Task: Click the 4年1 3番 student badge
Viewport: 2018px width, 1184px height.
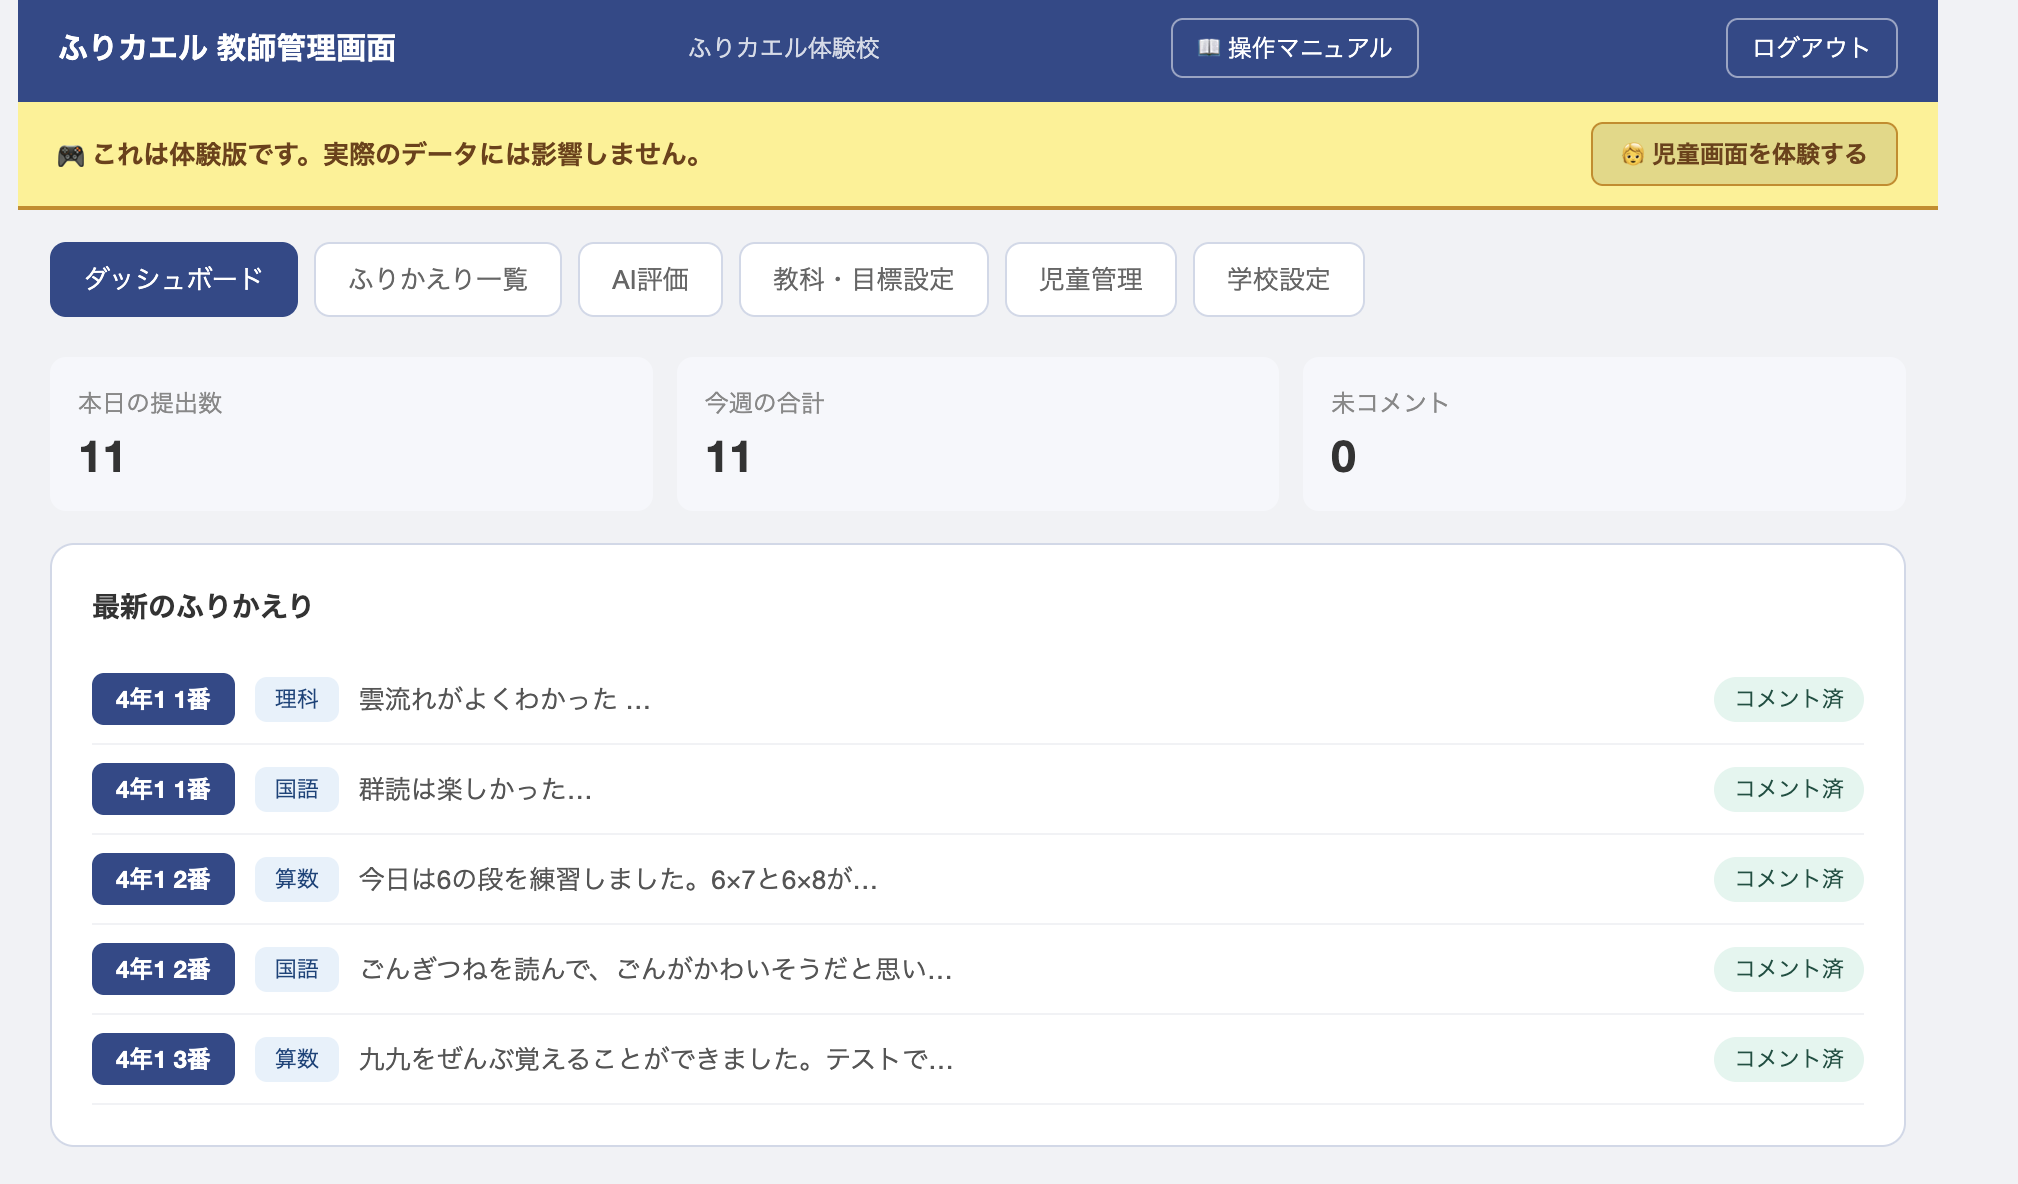Action: pos(163,1059)
